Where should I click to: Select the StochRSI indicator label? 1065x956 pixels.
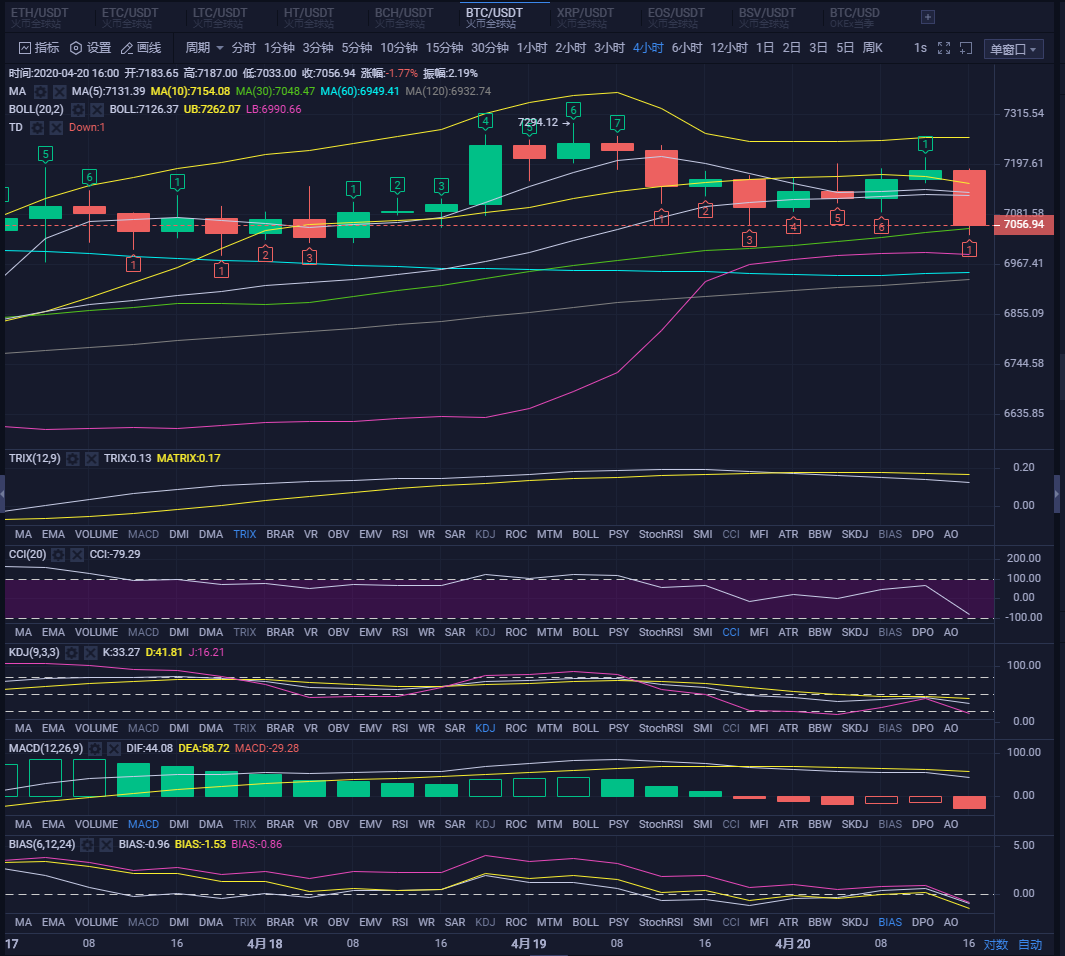coord(660,533)
